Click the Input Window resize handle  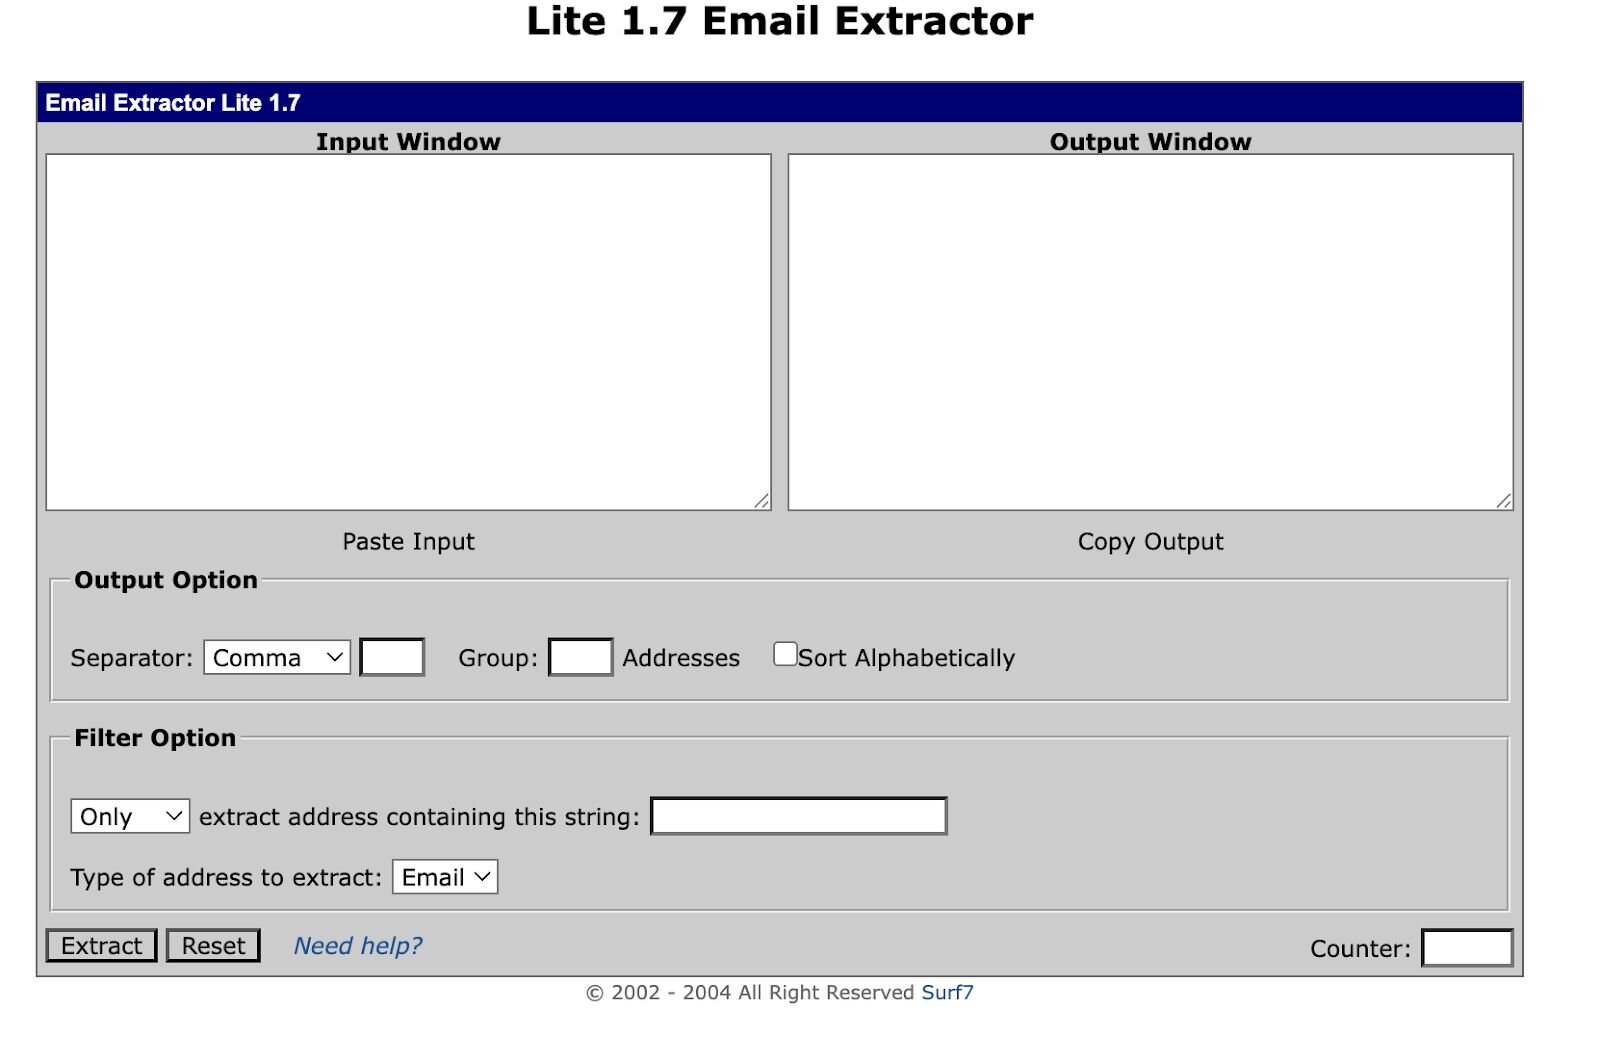point(762,501)
